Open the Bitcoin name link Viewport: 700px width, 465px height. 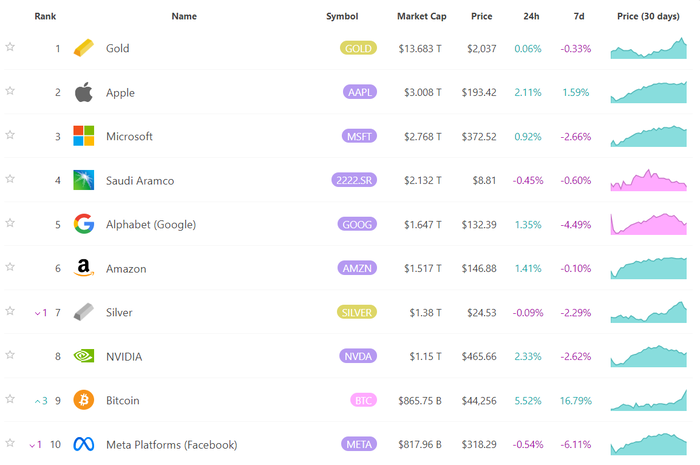click(123, 400)
